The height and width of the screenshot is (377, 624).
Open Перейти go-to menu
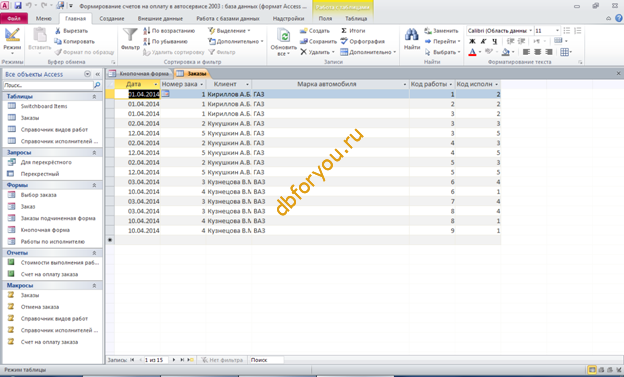coord(443,41)
